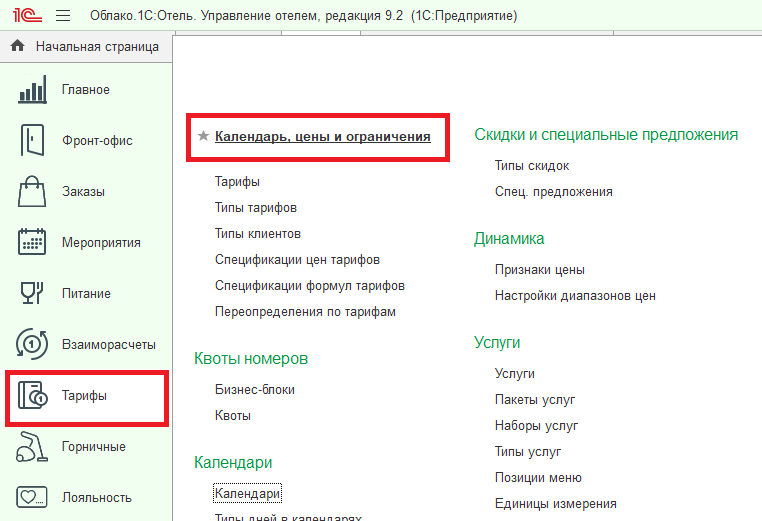This screenshot has width=762, height=521.
Task: Open Типы скидок
Action: (532, 166)
